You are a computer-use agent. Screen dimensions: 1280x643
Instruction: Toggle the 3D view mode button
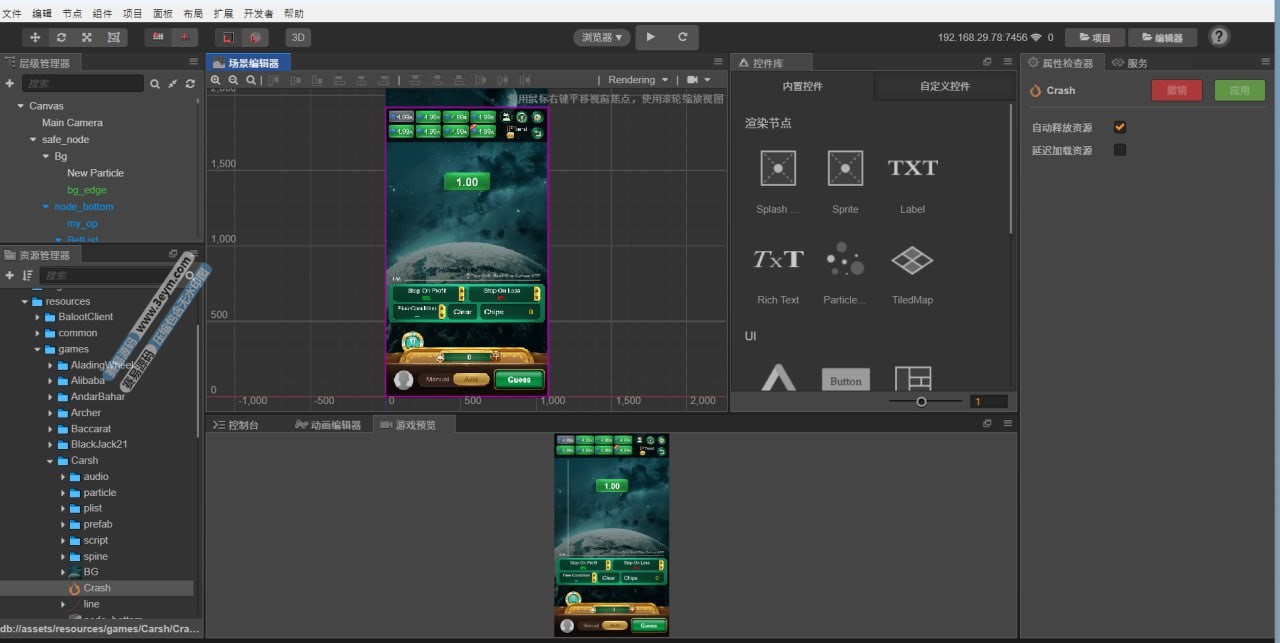click(298, 37)
